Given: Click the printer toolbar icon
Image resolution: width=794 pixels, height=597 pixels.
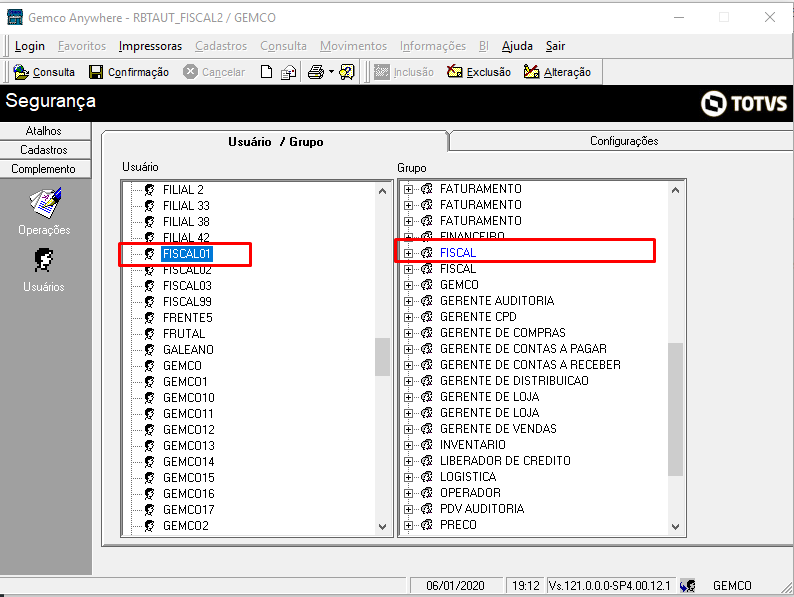Looking at the screenshot, I should point(316,72).
